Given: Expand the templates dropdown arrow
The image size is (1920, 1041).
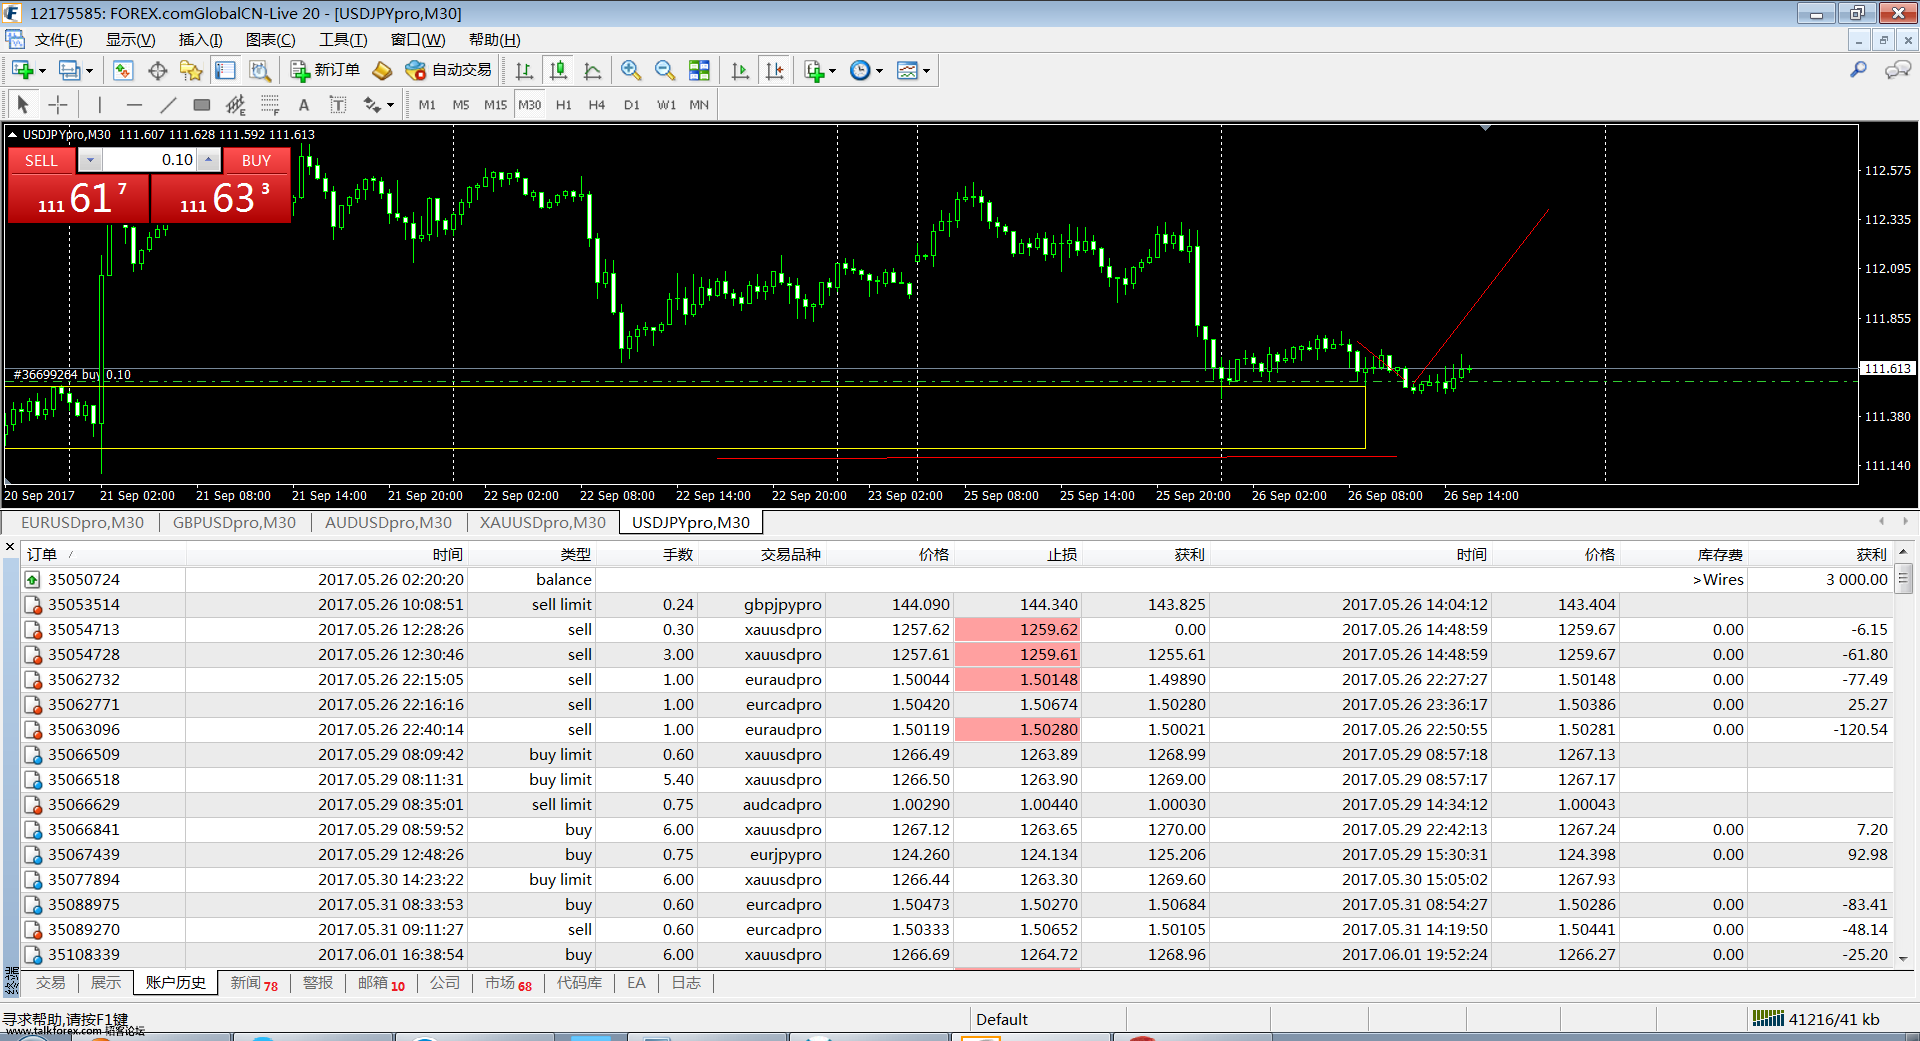Looking at the screenshot, I should (926, 71).
